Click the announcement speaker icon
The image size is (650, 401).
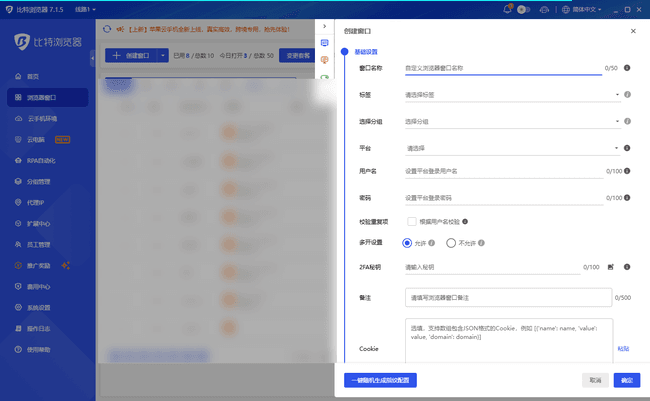[120, 29]
